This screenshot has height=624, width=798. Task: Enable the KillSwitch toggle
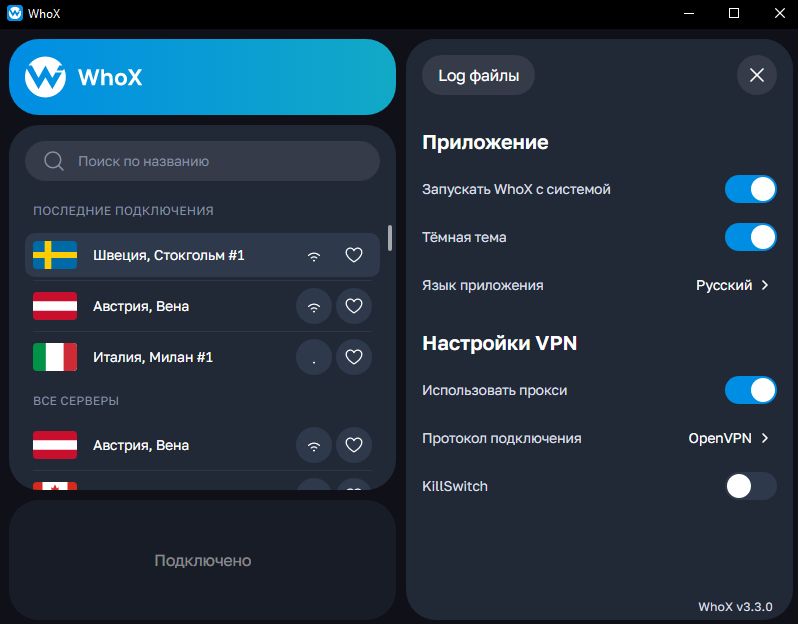click(751, 487)
